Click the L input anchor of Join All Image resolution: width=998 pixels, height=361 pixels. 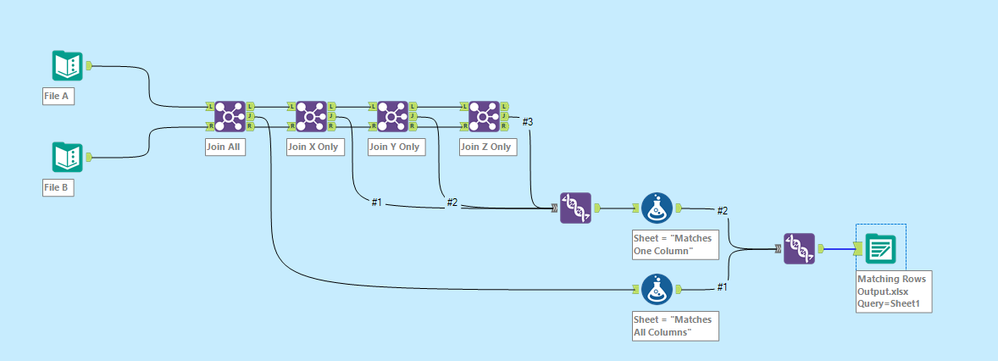pos(209,106)
